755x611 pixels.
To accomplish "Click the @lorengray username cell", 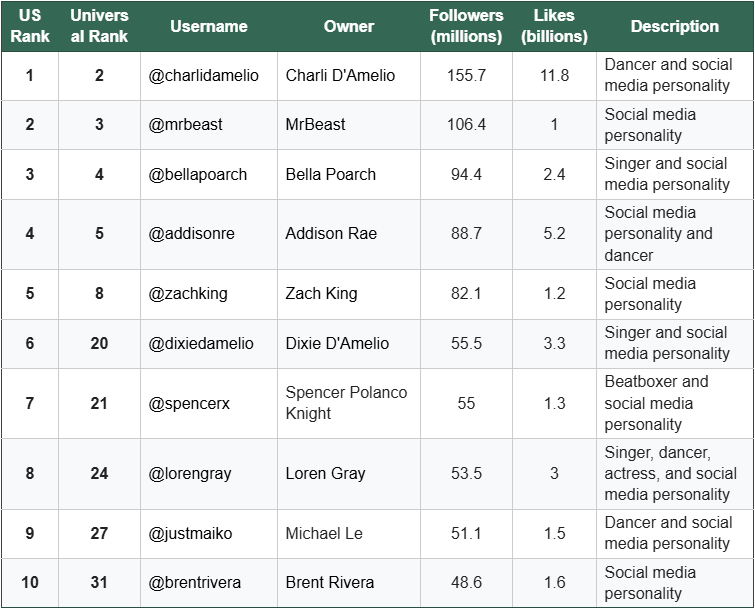I will click(x=208, y=474).
